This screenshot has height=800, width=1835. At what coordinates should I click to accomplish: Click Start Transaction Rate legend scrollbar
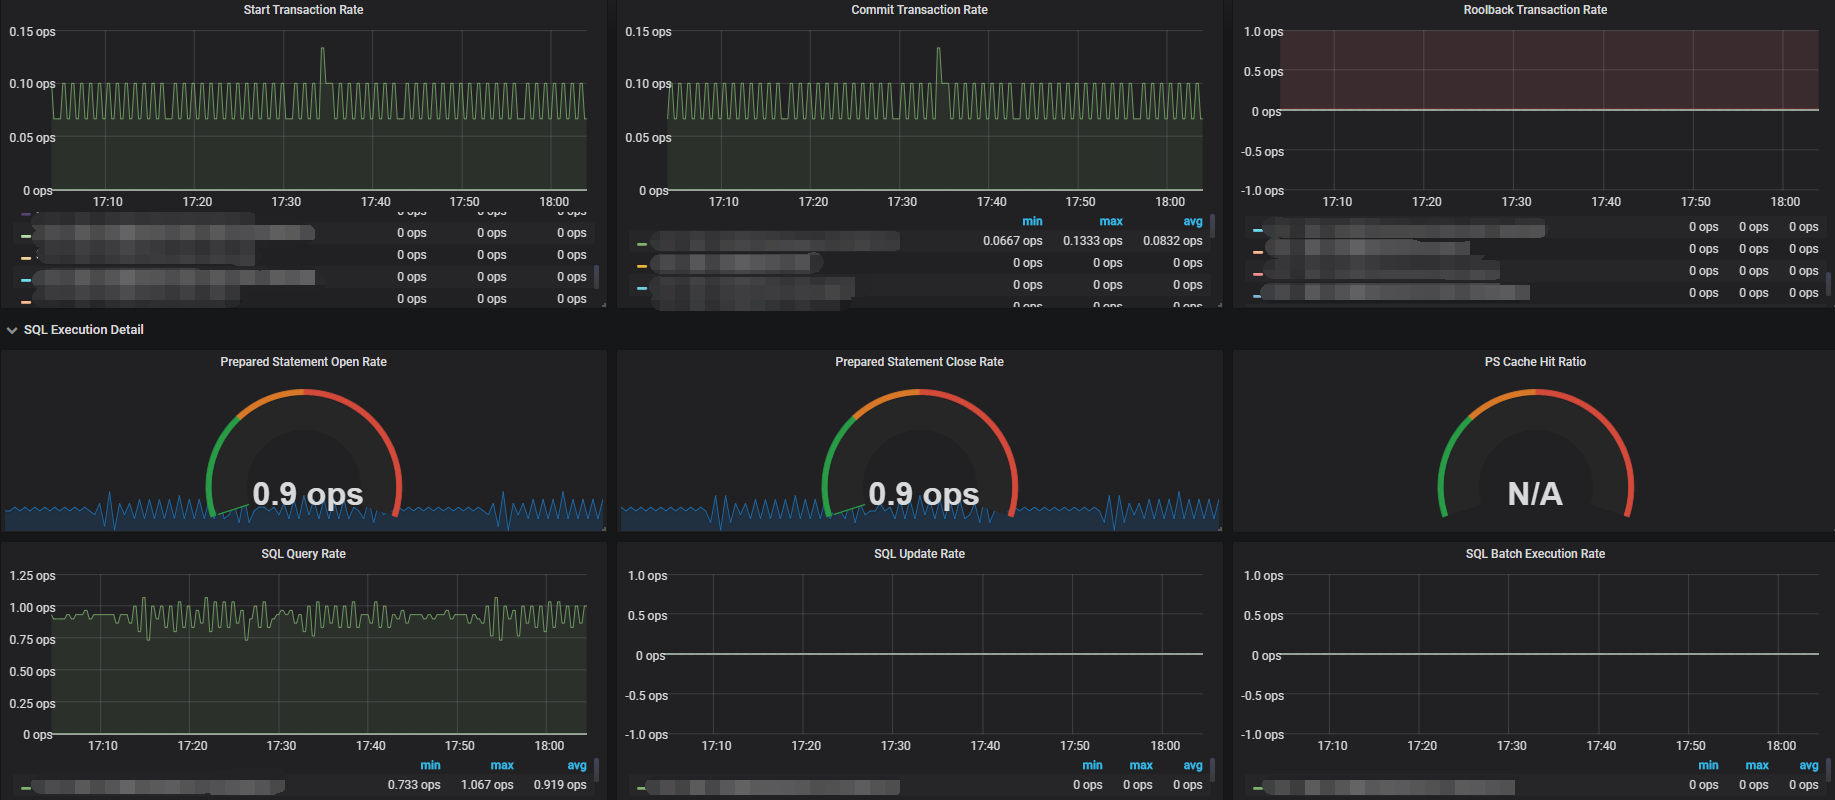pyautogui.click(x=597, y=276)
